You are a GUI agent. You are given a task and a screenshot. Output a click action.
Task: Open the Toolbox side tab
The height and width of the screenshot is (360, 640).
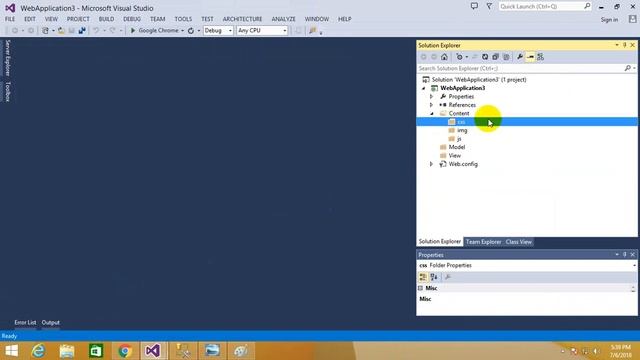[7, 91]
